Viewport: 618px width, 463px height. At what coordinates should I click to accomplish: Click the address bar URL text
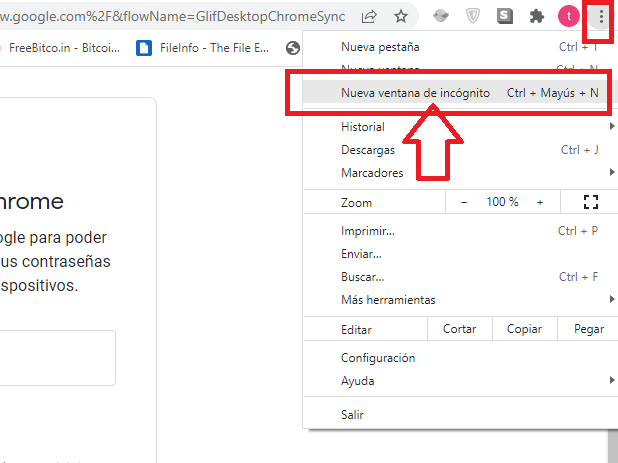click(x=172, y=17)
